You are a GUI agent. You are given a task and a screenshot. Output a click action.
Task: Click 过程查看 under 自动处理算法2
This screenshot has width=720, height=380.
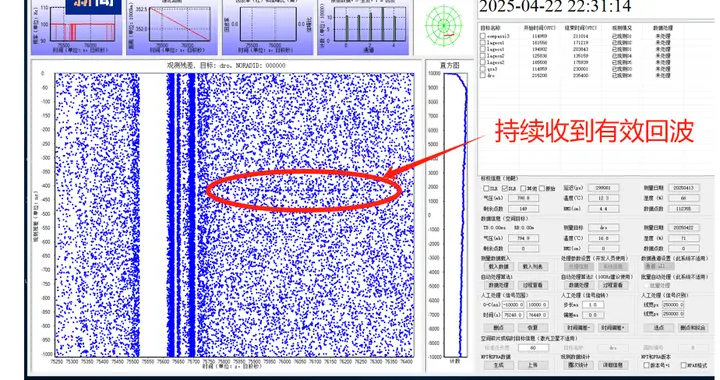(x=613, y=285)
